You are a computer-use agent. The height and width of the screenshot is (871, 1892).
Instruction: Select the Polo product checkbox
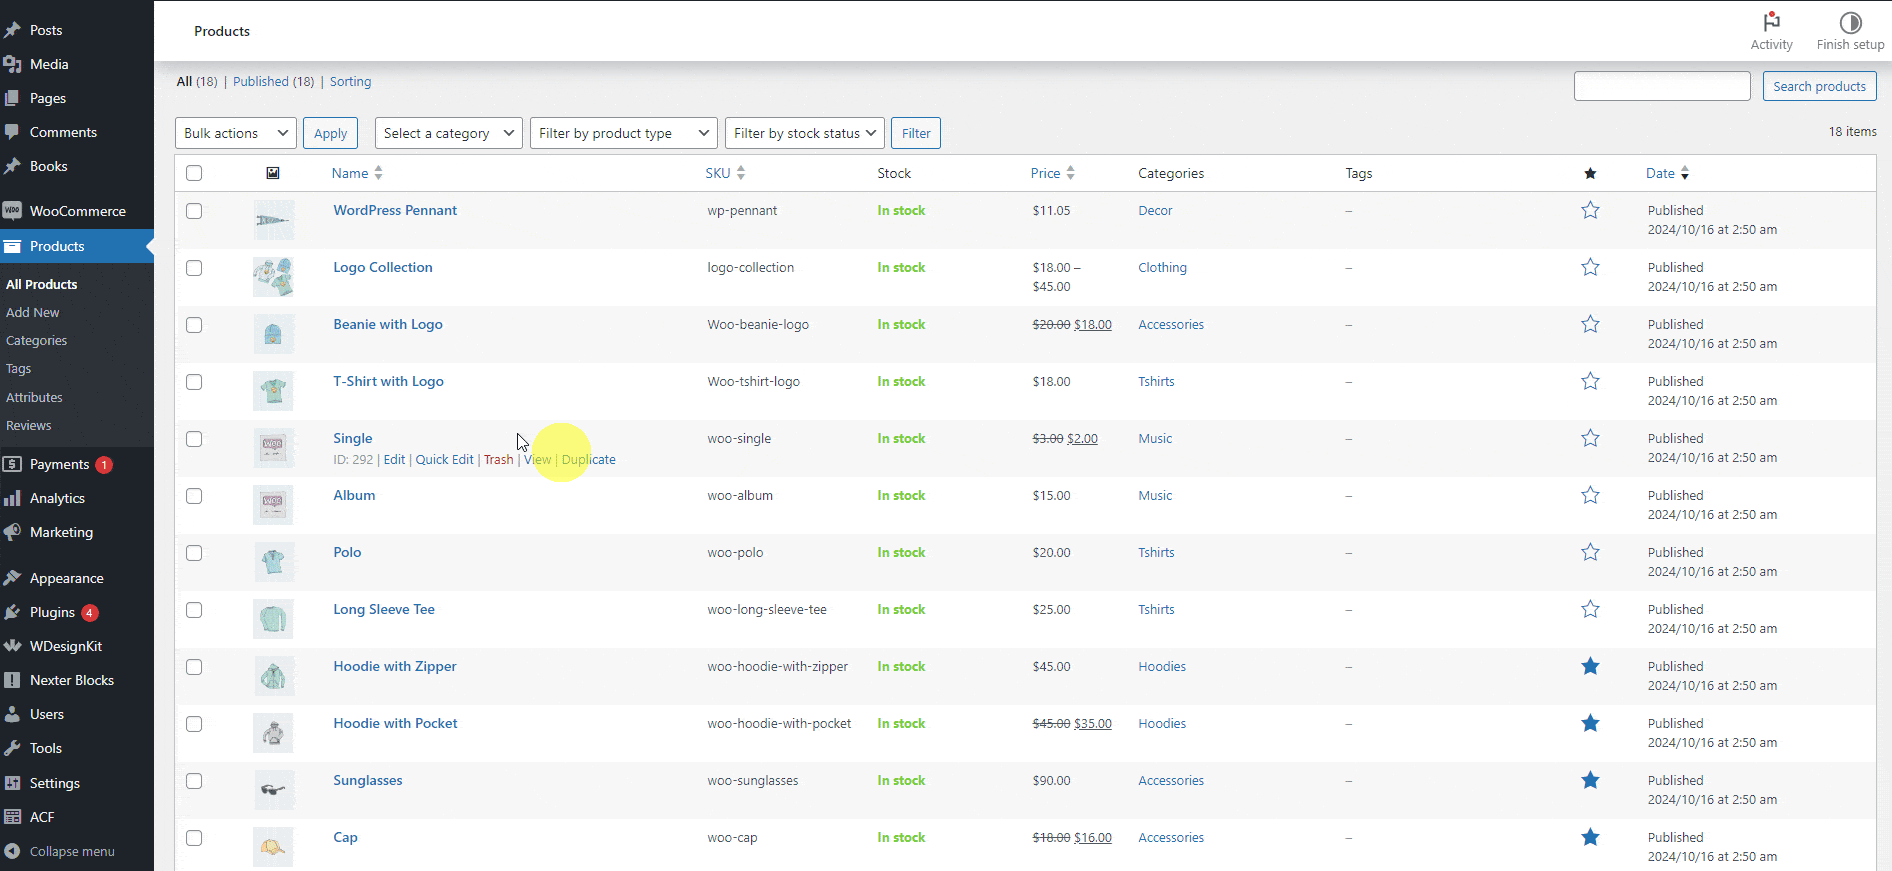pos(194,553)
